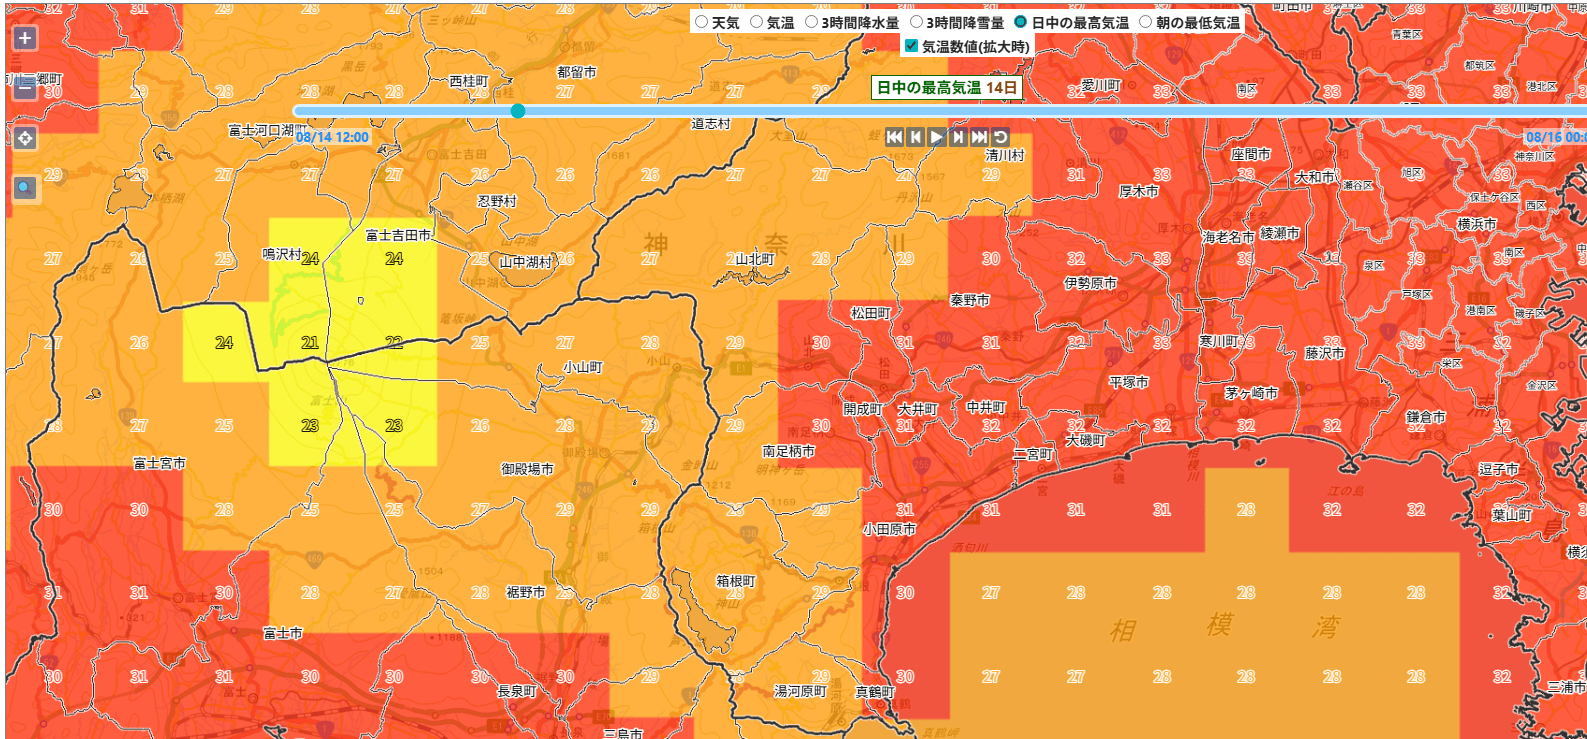Select the 天気 radio option
Viewport: 1587px width, 739px height.
click(702, 22)
